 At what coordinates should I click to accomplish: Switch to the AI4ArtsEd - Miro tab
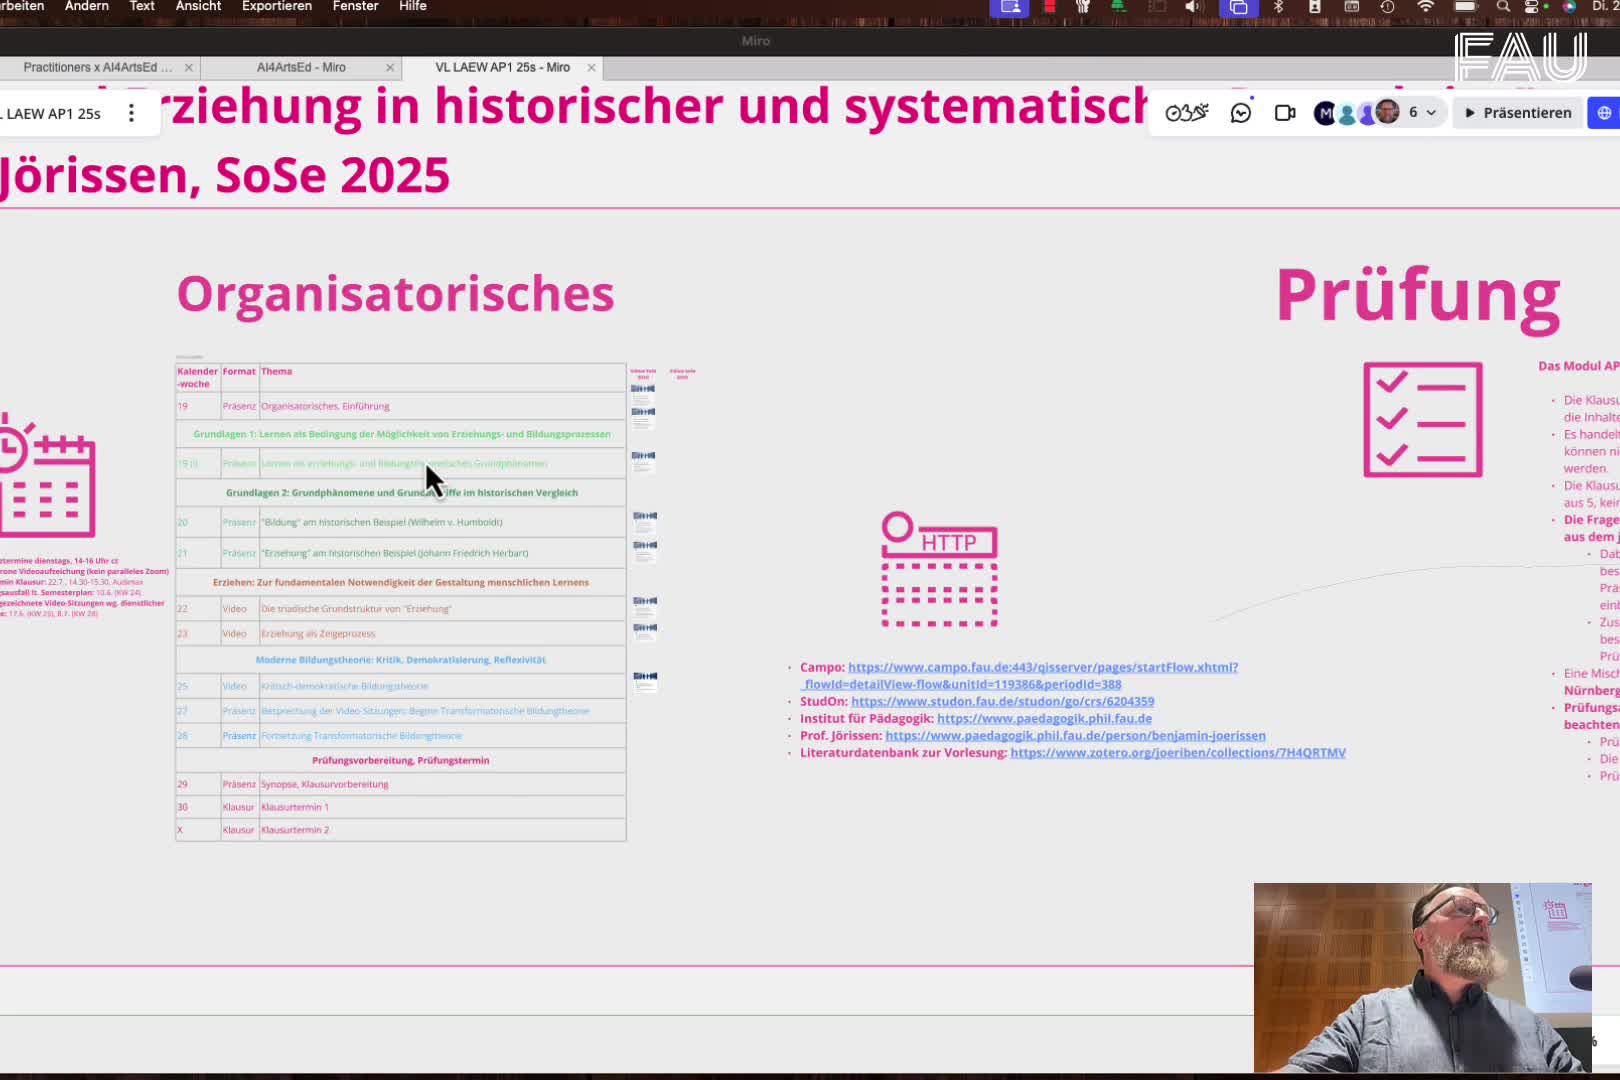click(301, 67)
